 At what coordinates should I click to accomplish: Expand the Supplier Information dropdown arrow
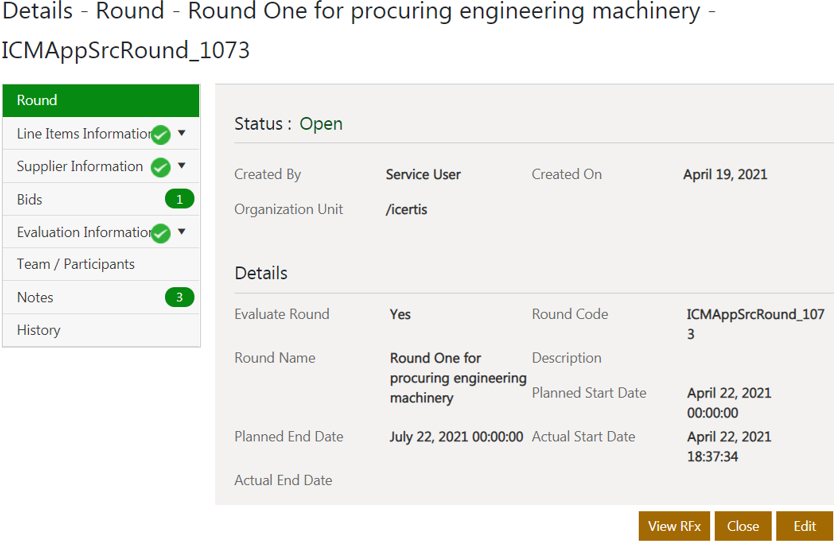coord(182,166)
